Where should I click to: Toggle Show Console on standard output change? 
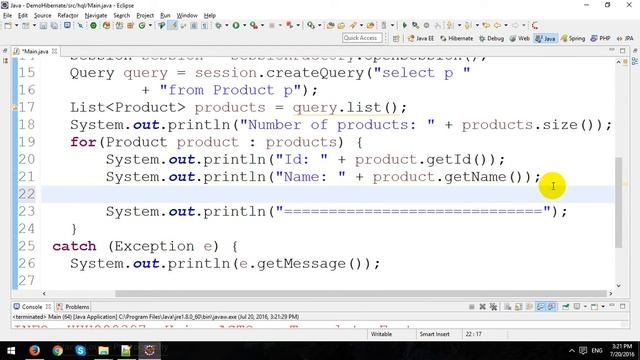coord(540,307)
